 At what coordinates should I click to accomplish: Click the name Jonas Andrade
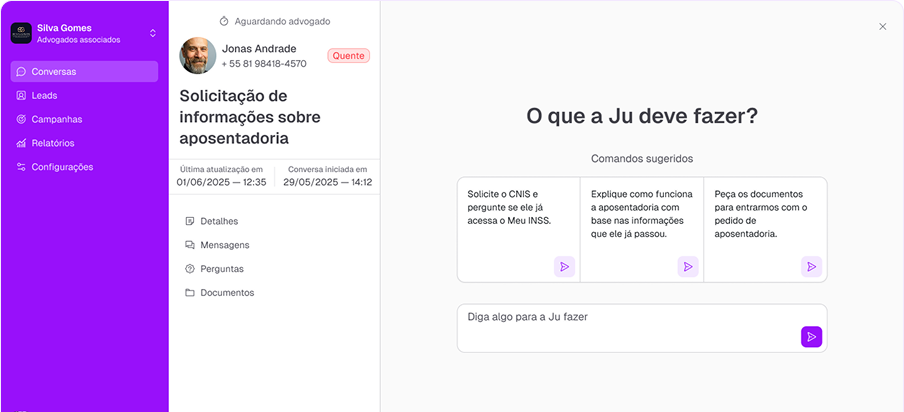[259, 48]
